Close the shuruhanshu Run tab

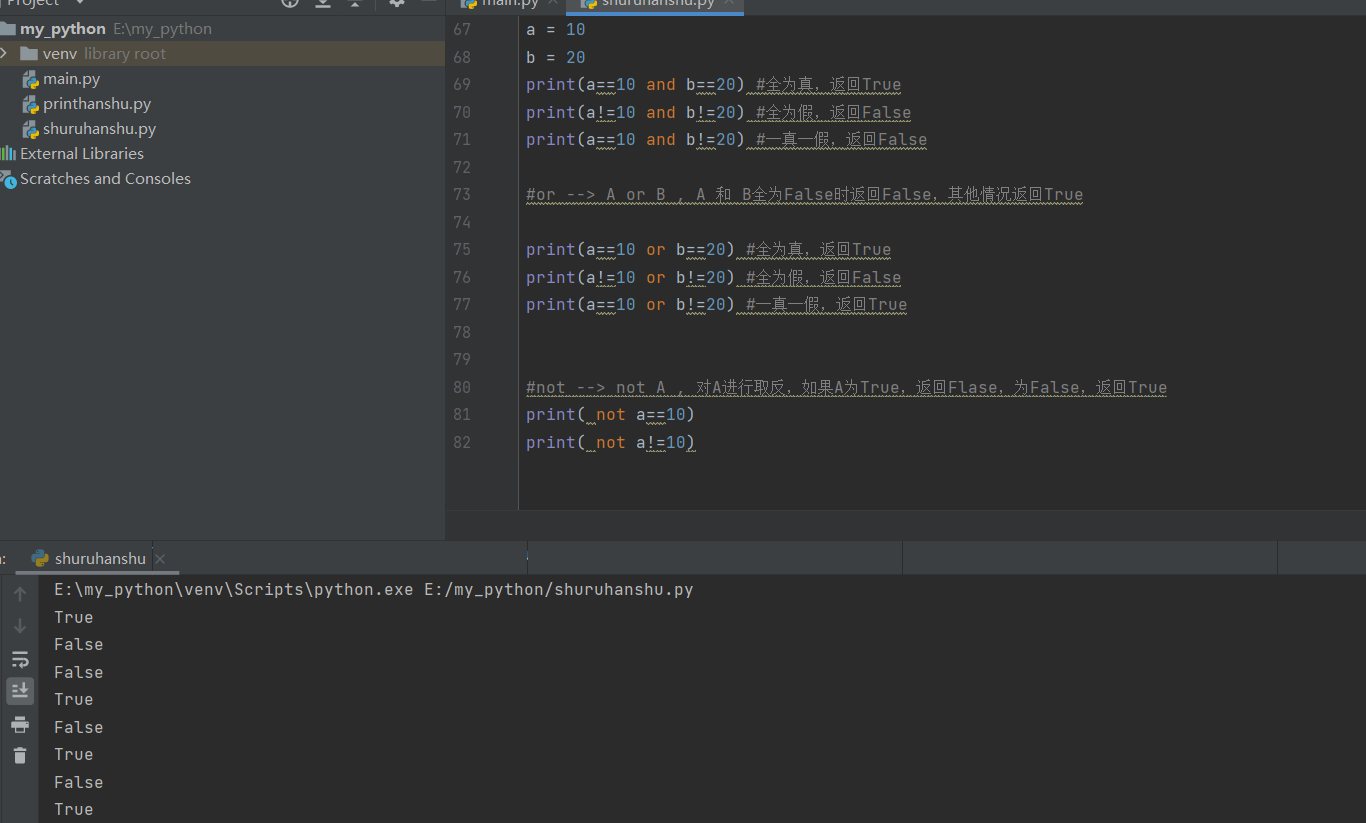coord(160,559)
